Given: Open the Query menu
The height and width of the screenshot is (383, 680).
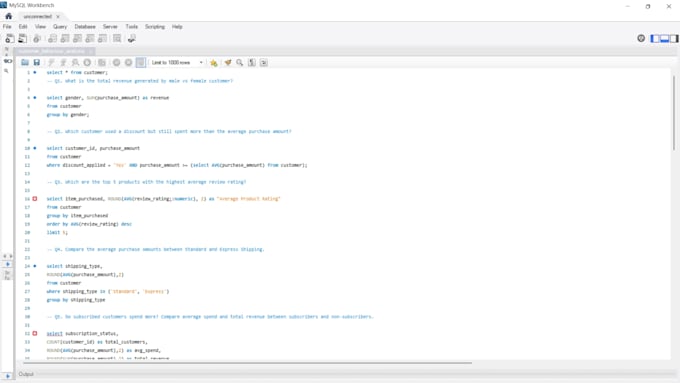Looking at the screenshot, I should click(x=60, y=26).
